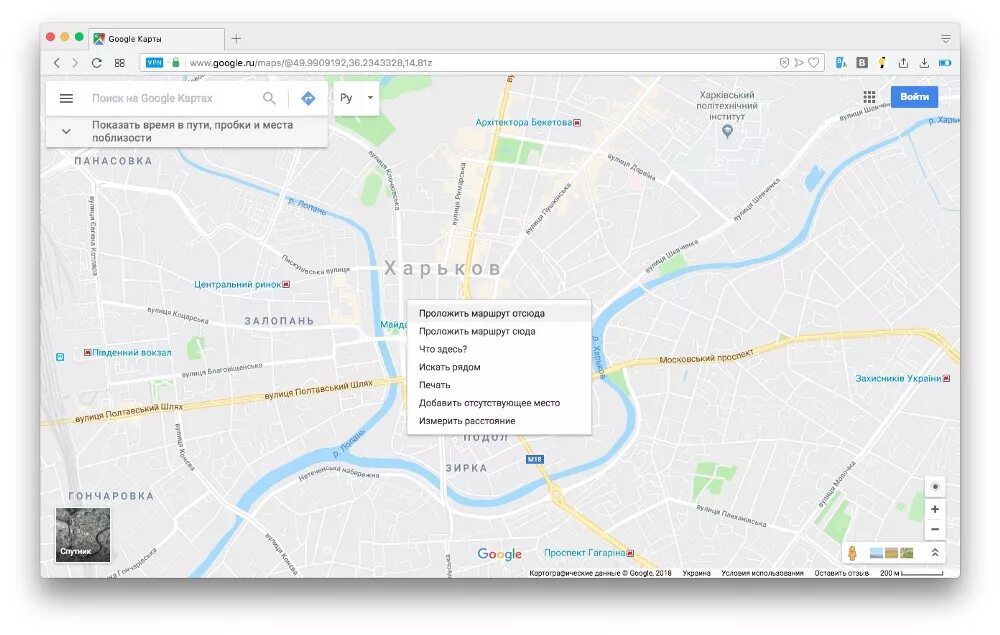Click the VPN badge in the address bar
This screenshot has height=635, width=1000.
(x=154, y=62)
